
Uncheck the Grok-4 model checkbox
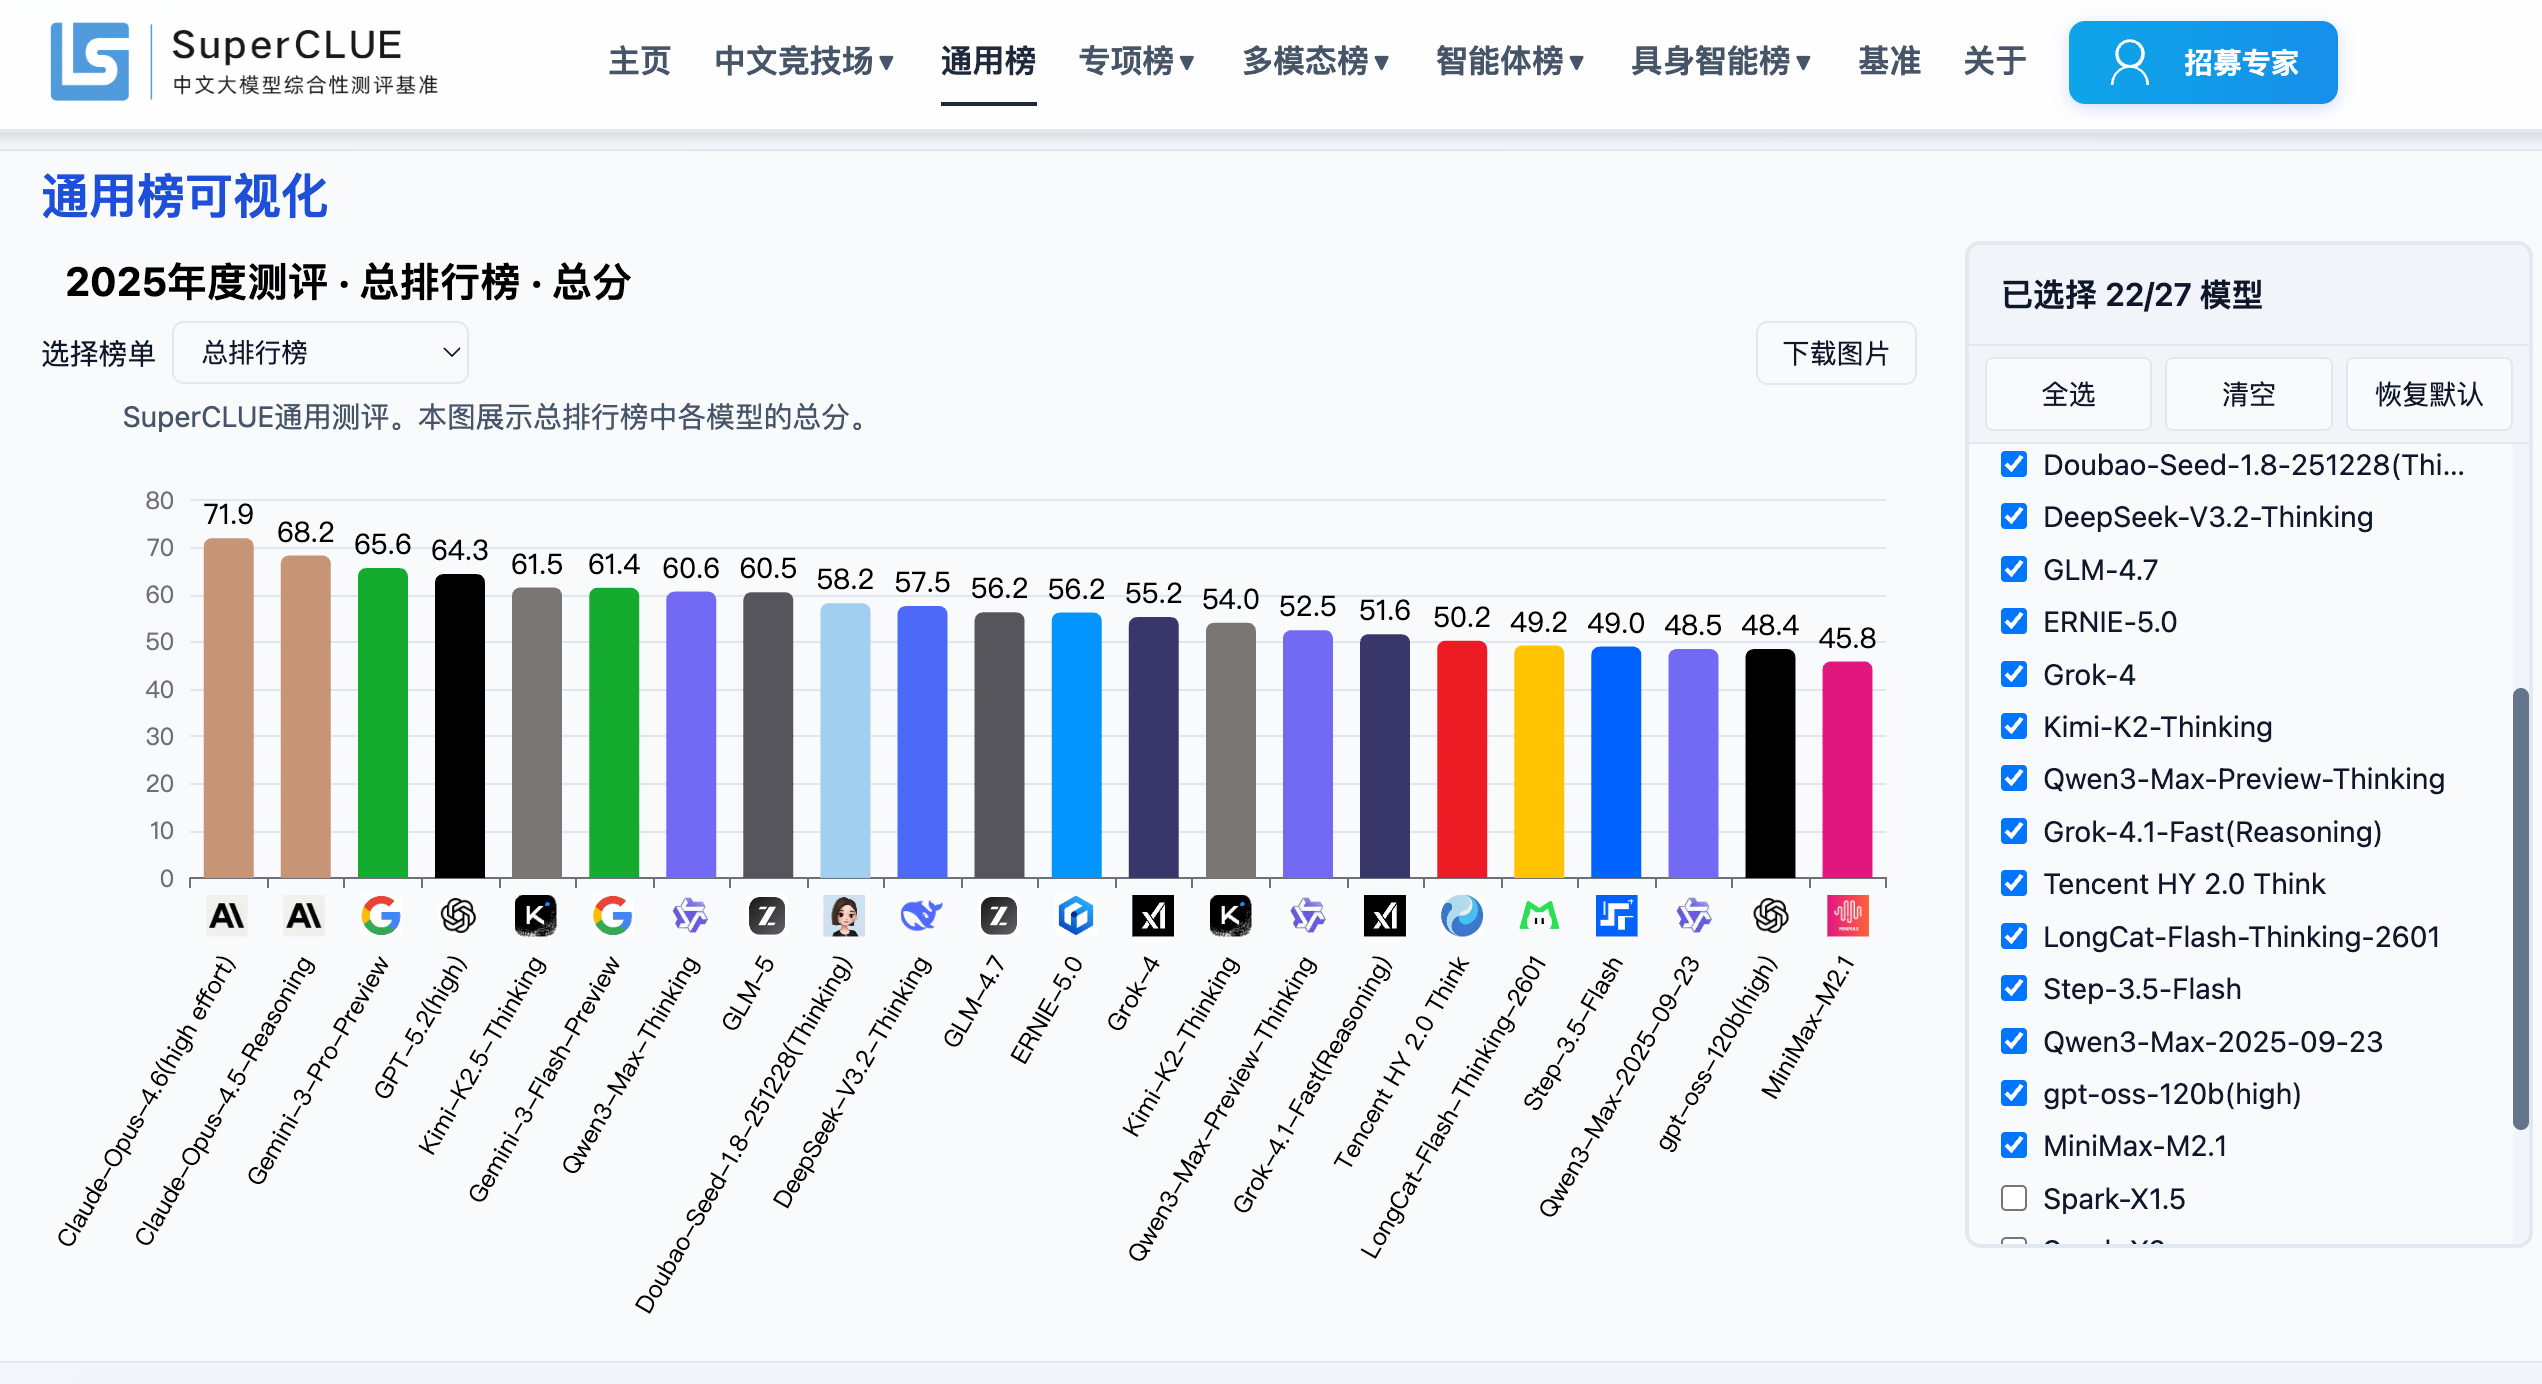[x=2014, y=675]
